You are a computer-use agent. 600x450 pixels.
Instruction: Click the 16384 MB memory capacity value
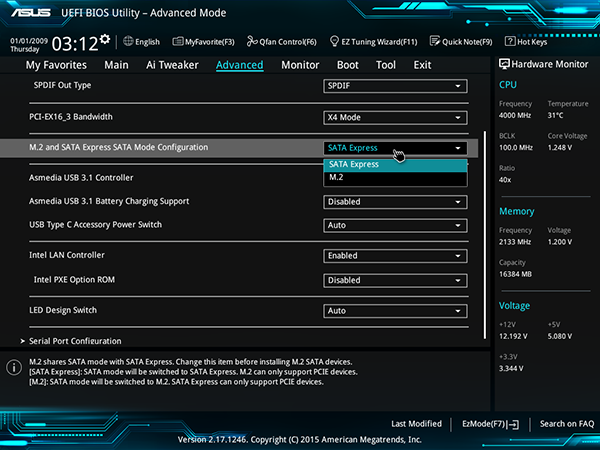coord(515,274)
